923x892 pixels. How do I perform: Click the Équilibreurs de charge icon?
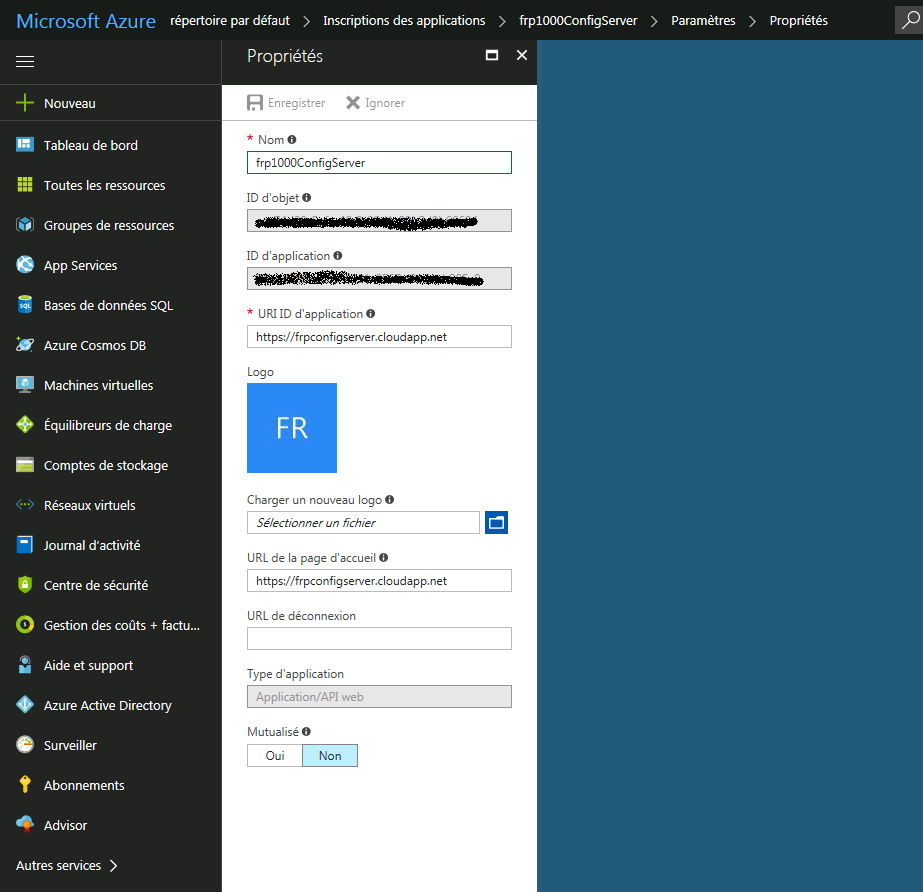pyautogui.click(x=25, y=425)
